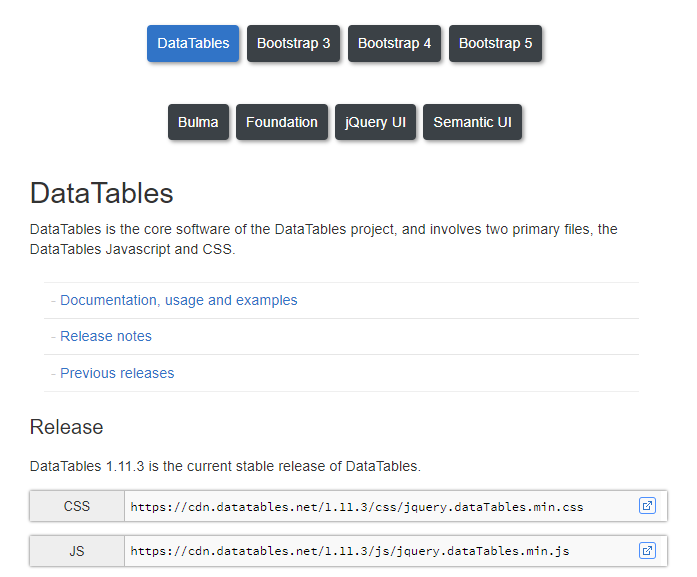Choose the Bulma styling option
Image resolution: width=697 pixels, height=577 pixels.
198,122
